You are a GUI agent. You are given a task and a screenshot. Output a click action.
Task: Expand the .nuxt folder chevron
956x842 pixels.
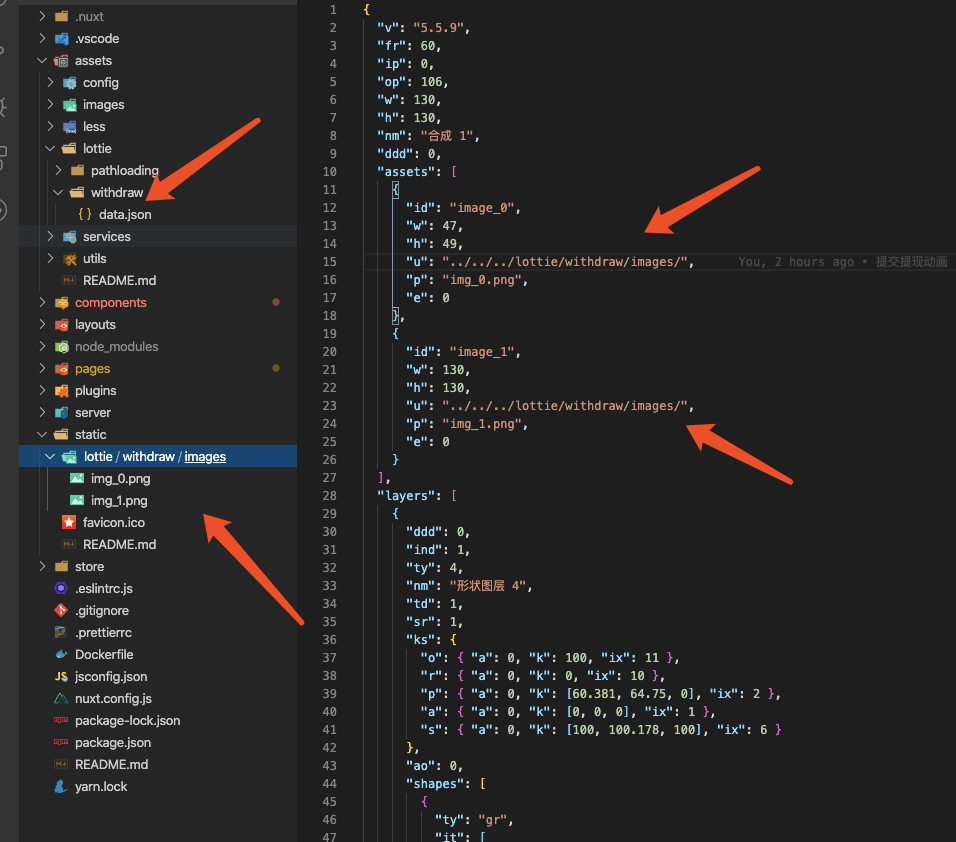click(x=42, y=16)
